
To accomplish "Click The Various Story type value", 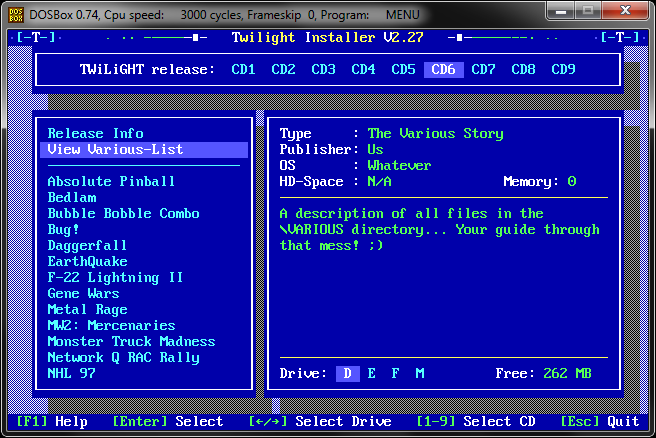I will pyautogui.click(x=436, y=134).
